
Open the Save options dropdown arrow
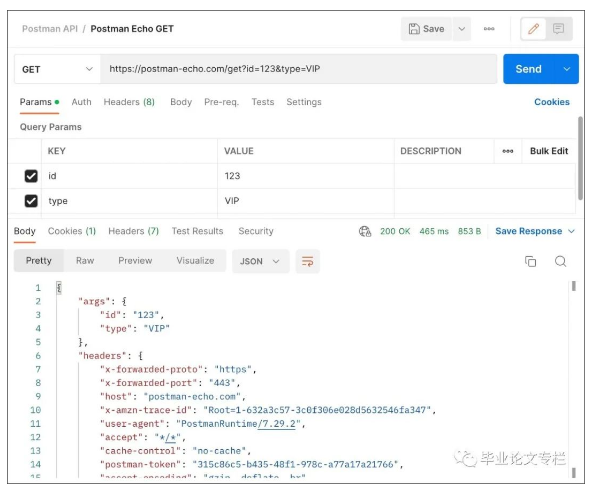tap(462, 29)
